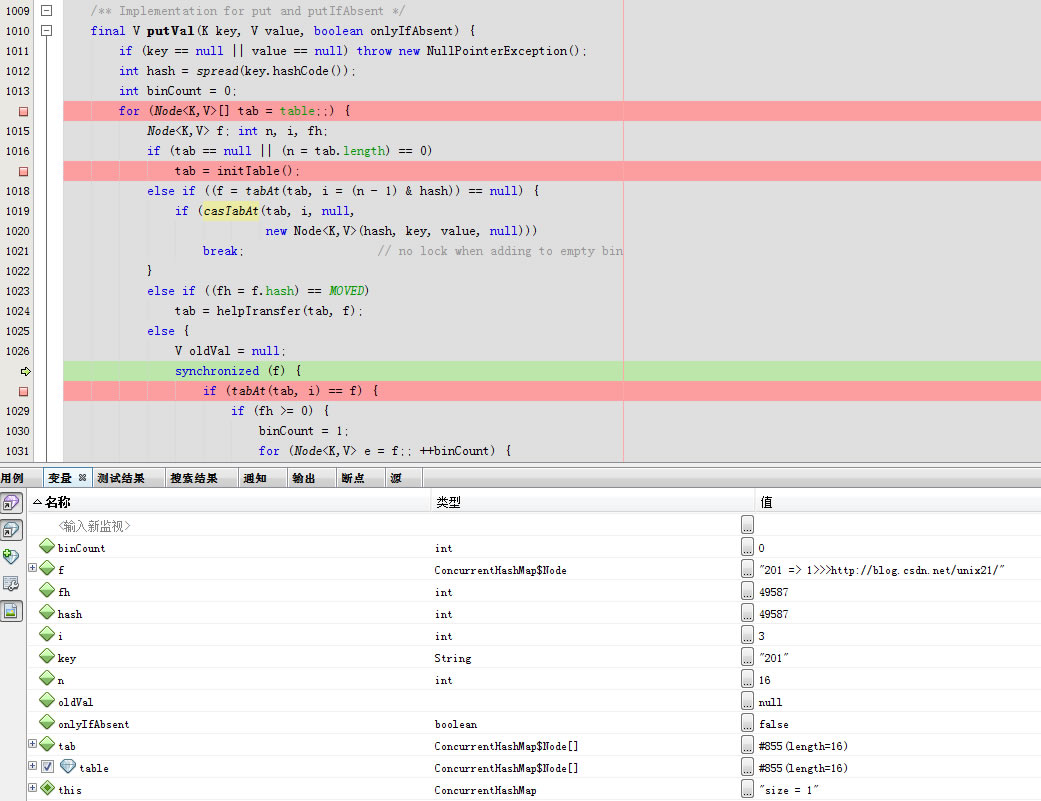1041x801 pixels.
Task: Click helpTransfer call on line 1024
Action: pyautogui.click(x=258, y=311)
